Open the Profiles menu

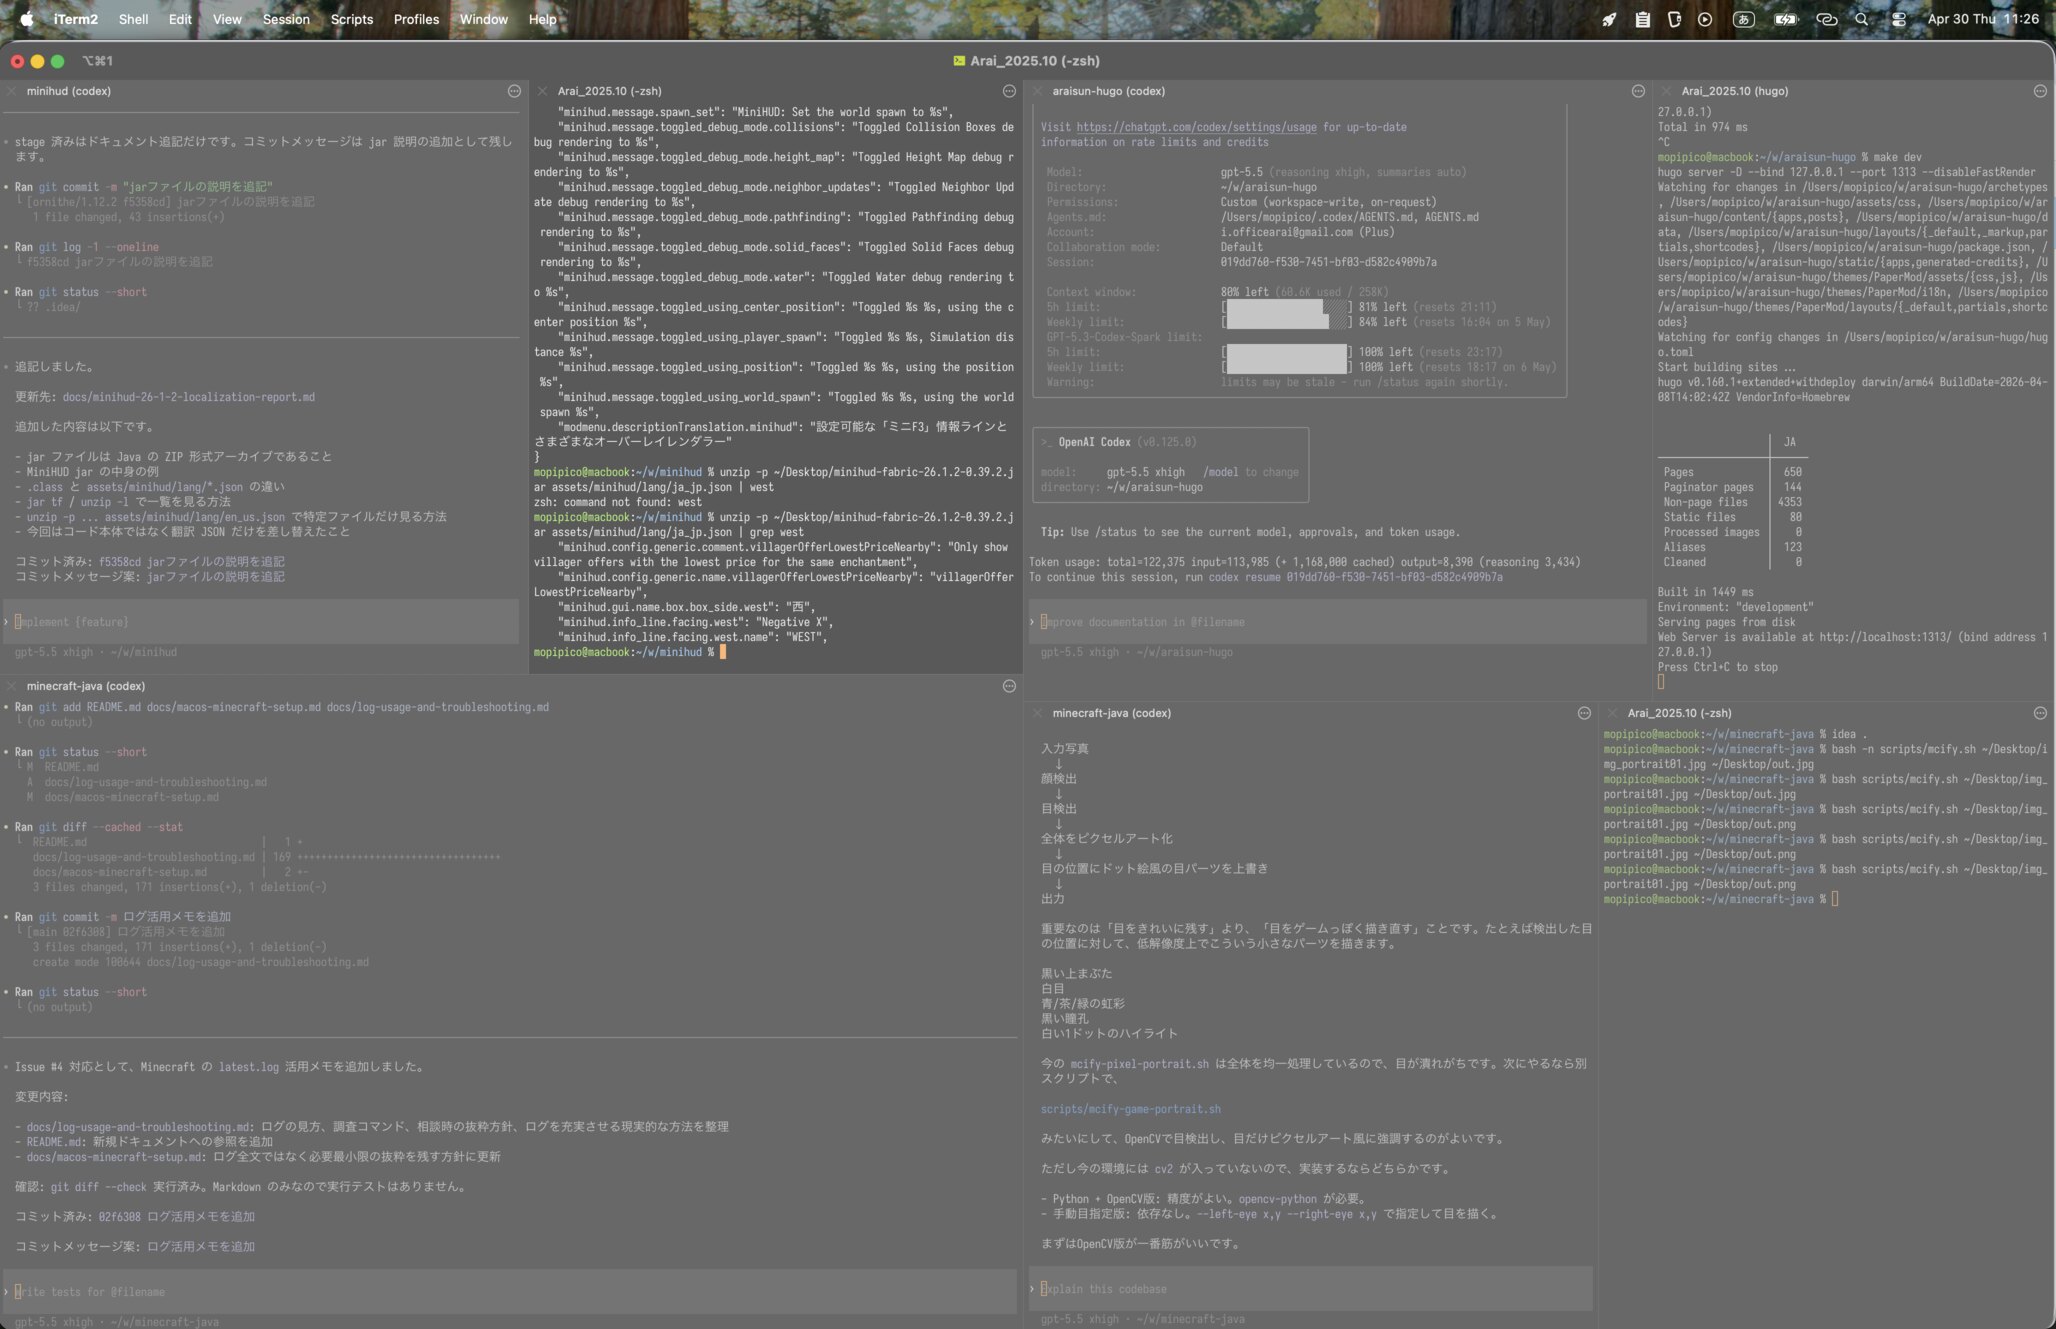pyautogui.click(x=416, y=19)
